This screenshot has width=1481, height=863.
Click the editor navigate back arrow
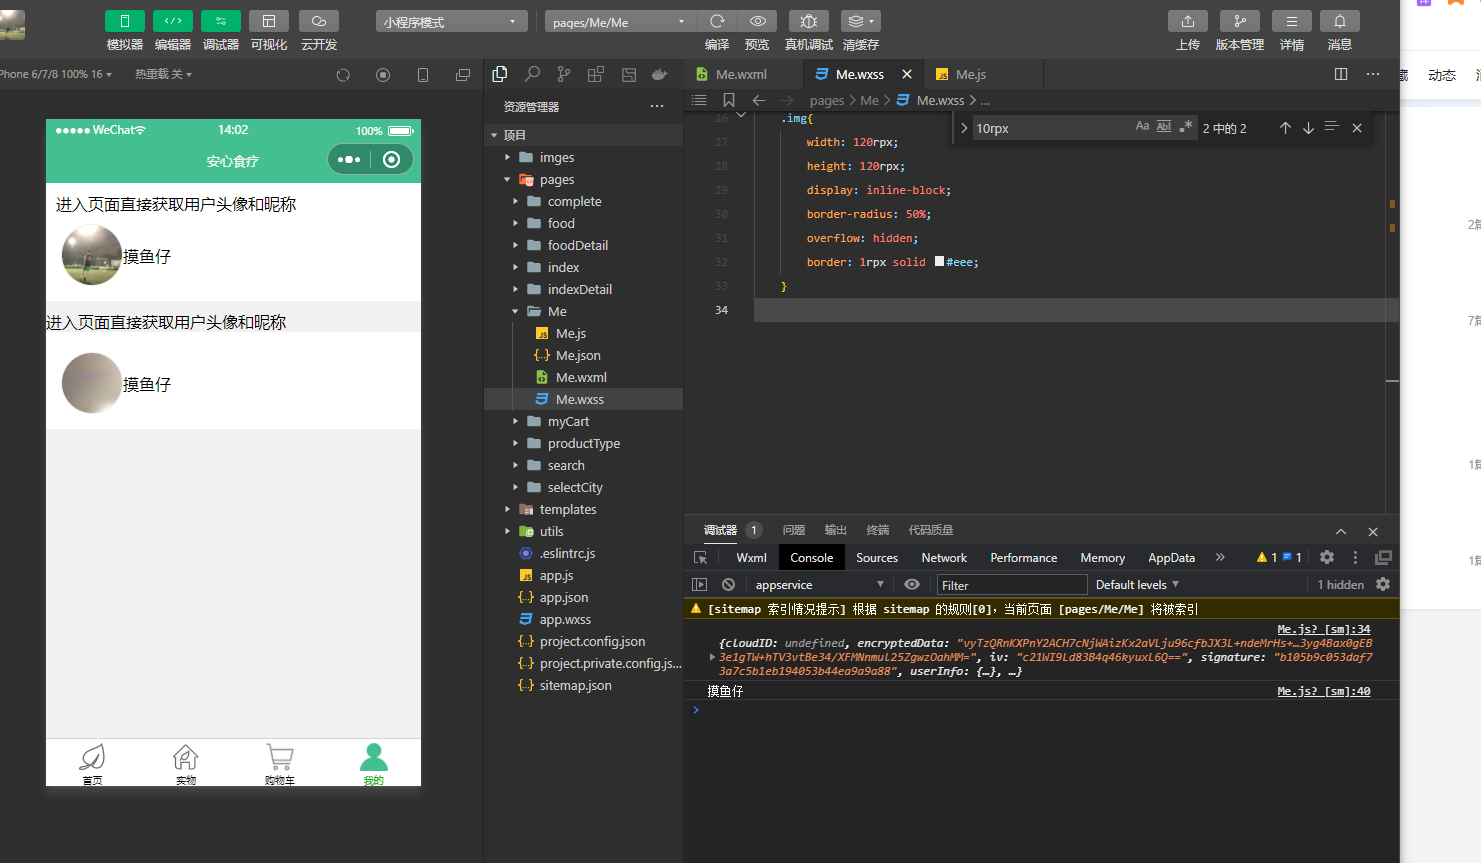[758, 100]
